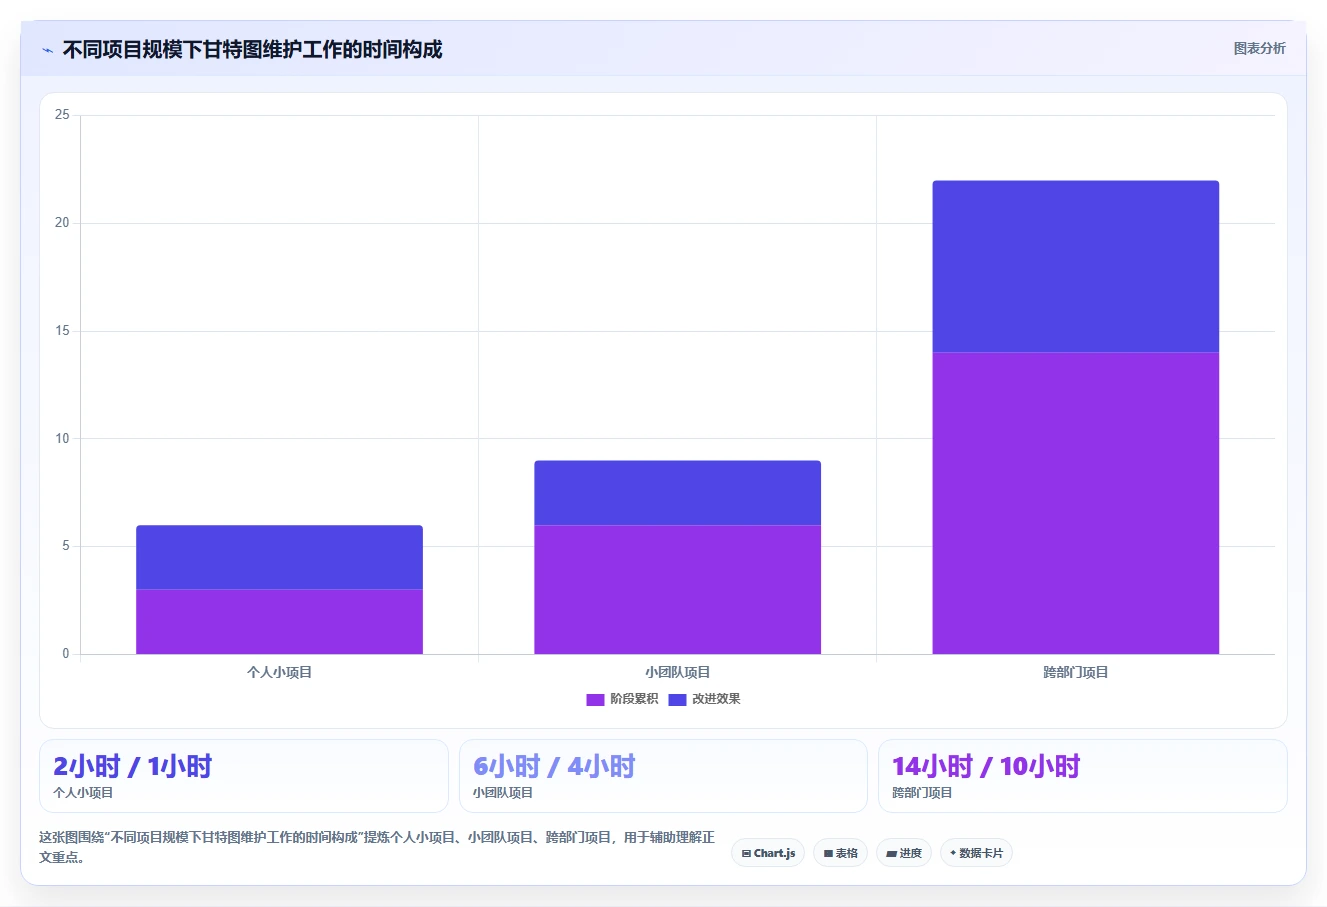Click the 数据卡片 tag chip

976,853
